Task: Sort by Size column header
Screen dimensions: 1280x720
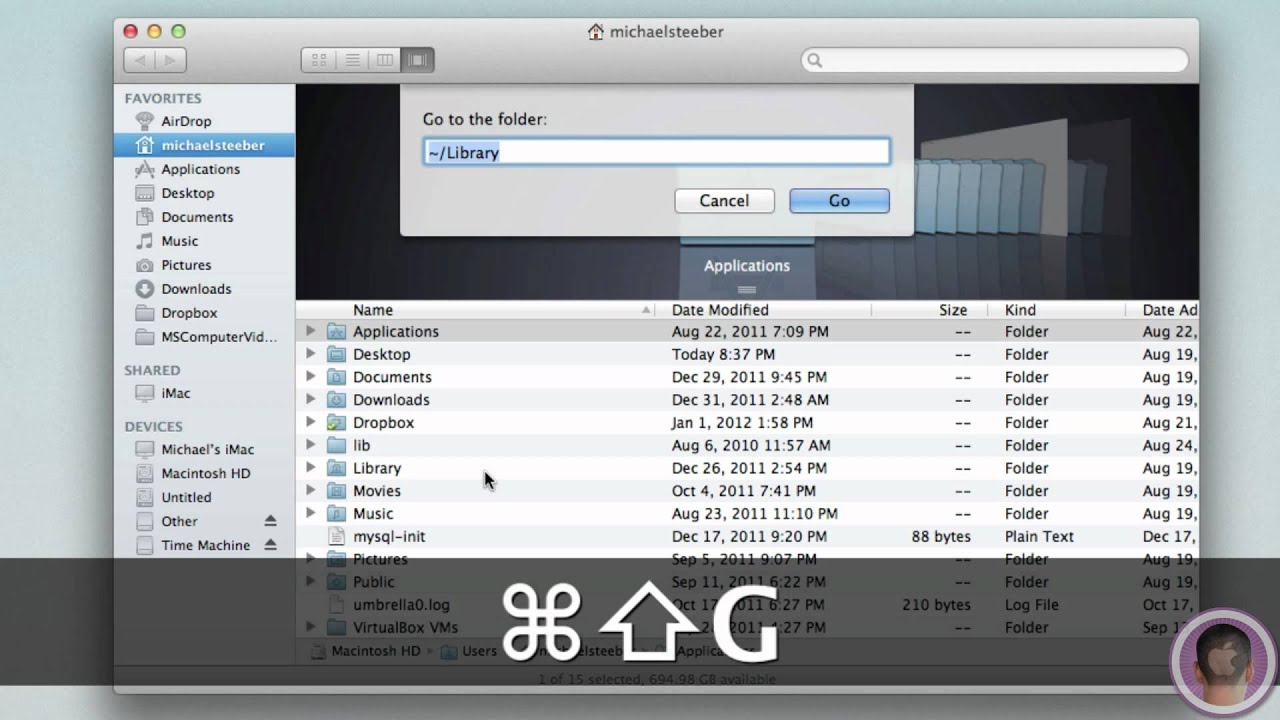Action: click(x=930, y=310)
